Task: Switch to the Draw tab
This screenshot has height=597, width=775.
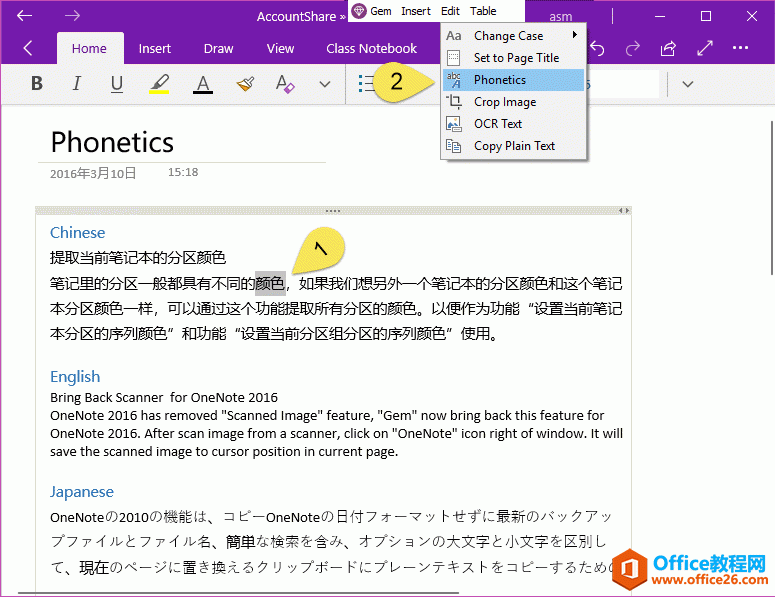Action: coord(218,48)
